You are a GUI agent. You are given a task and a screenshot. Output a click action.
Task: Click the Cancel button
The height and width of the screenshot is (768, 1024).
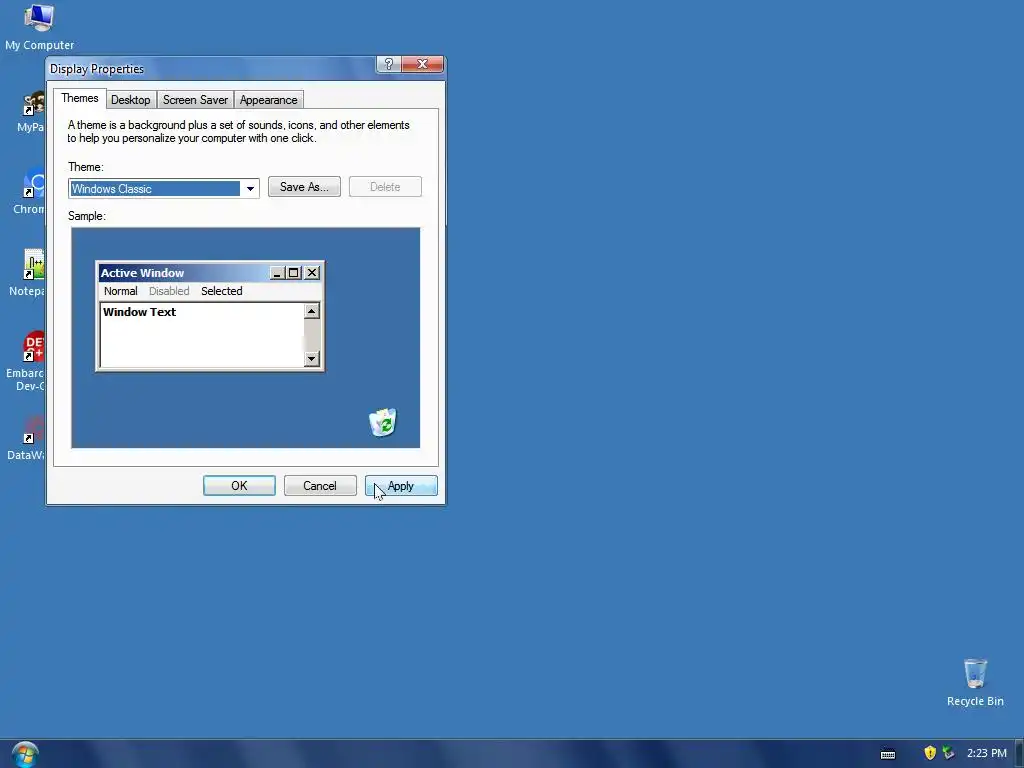(320, 486)
